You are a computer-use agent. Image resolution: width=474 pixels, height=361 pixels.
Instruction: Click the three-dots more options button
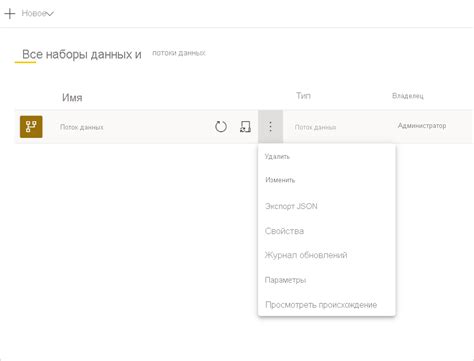(270, 127)
